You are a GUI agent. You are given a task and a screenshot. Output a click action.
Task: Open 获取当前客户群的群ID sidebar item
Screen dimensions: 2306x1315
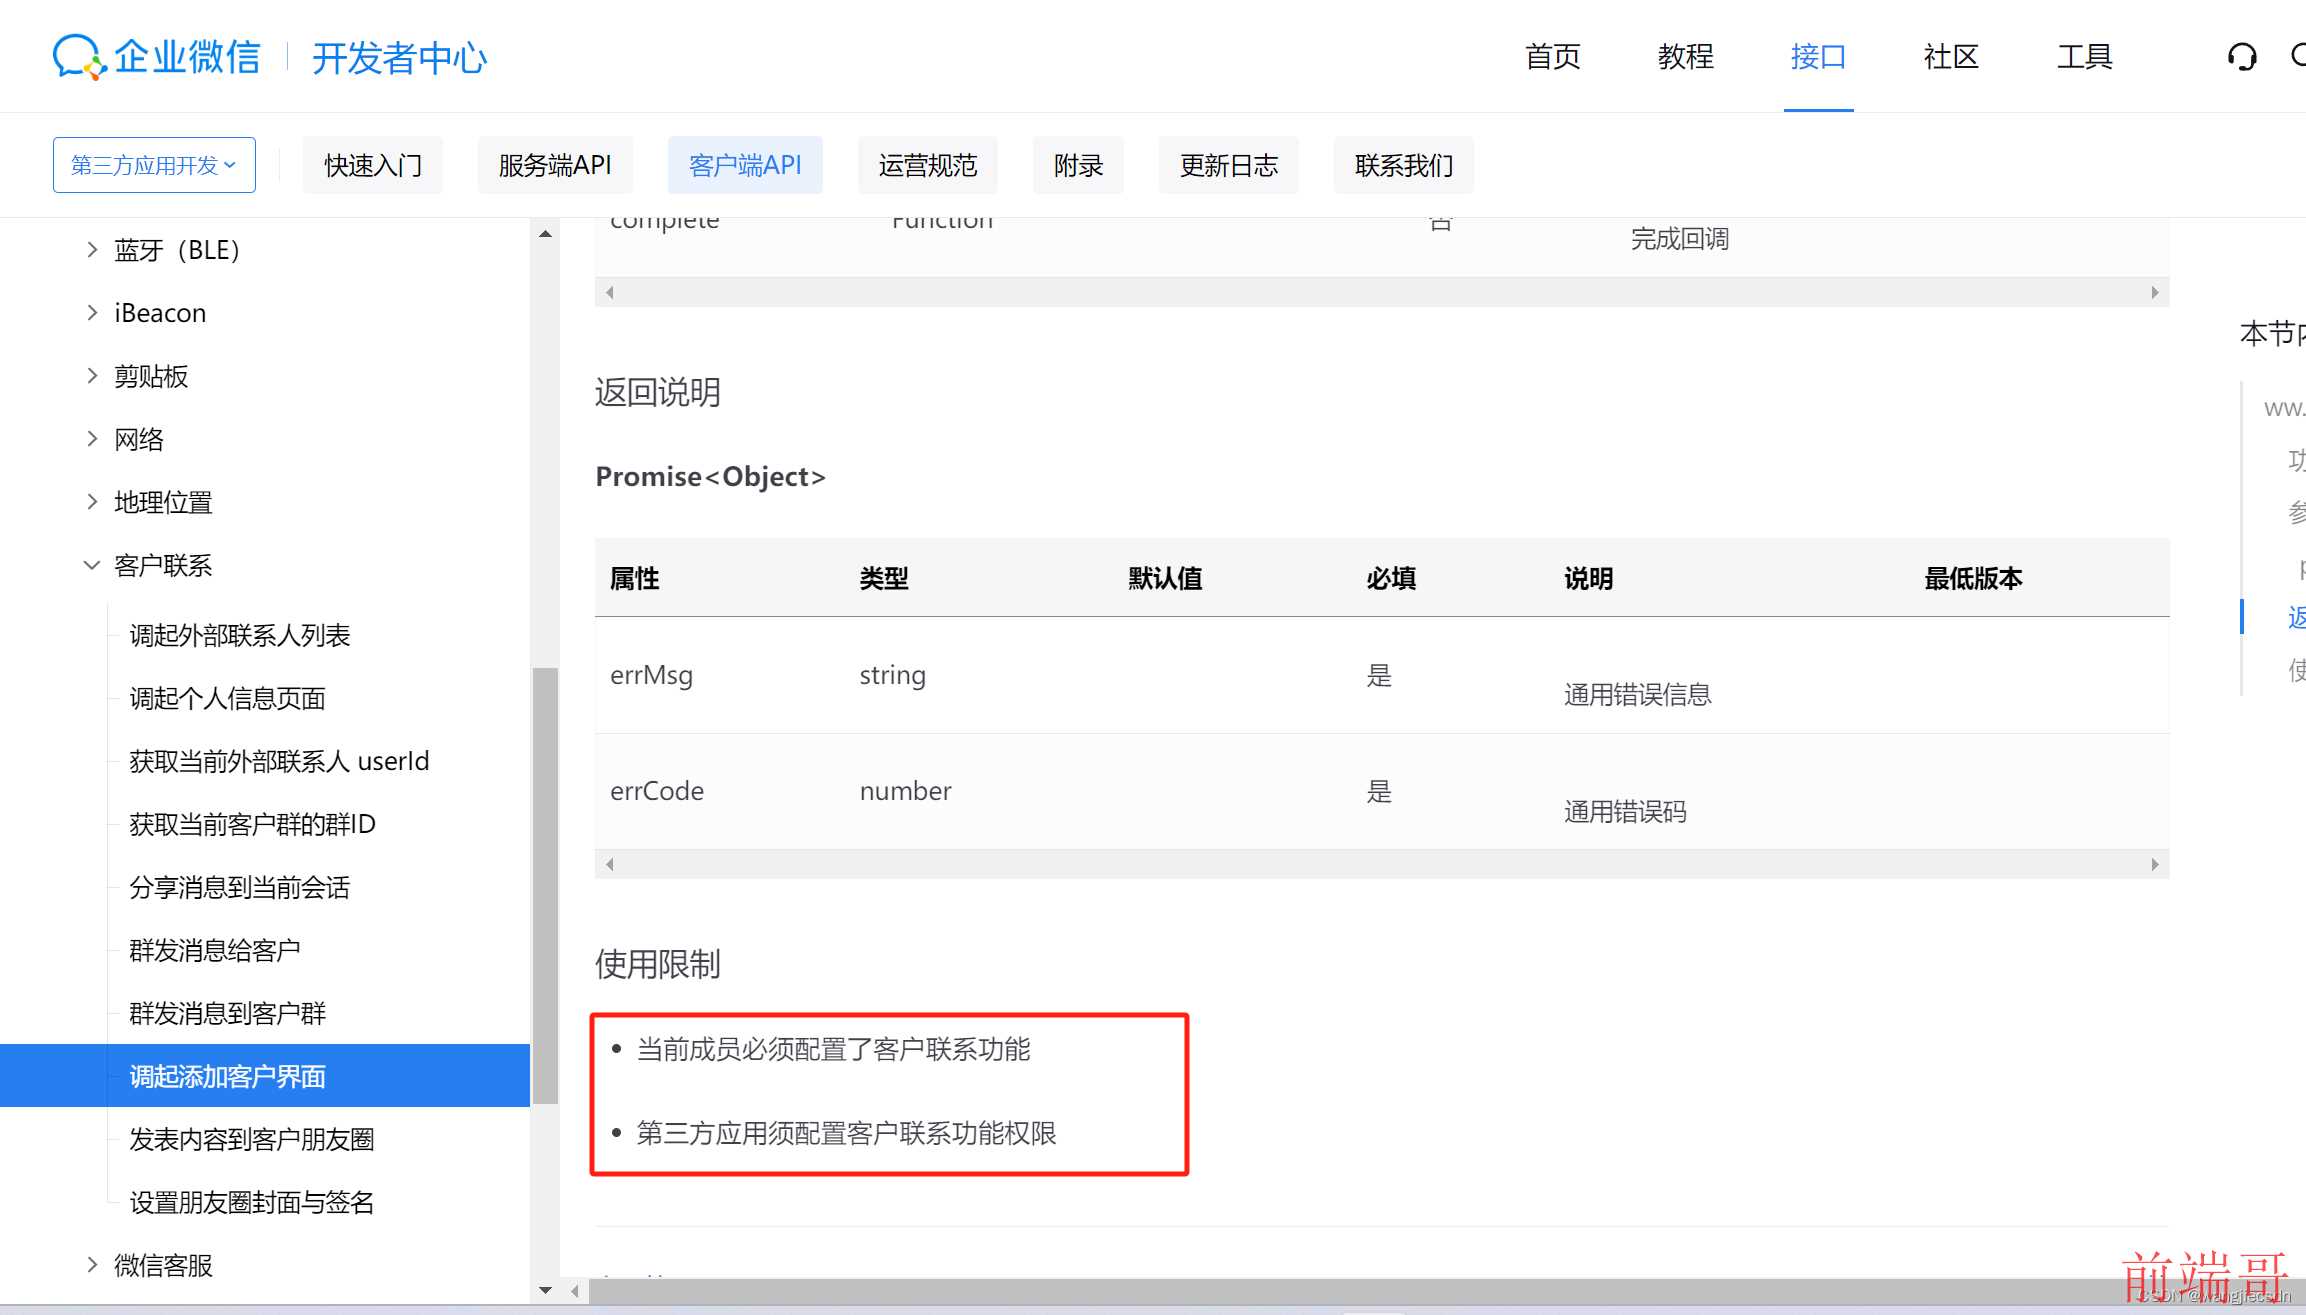[252, 824]
